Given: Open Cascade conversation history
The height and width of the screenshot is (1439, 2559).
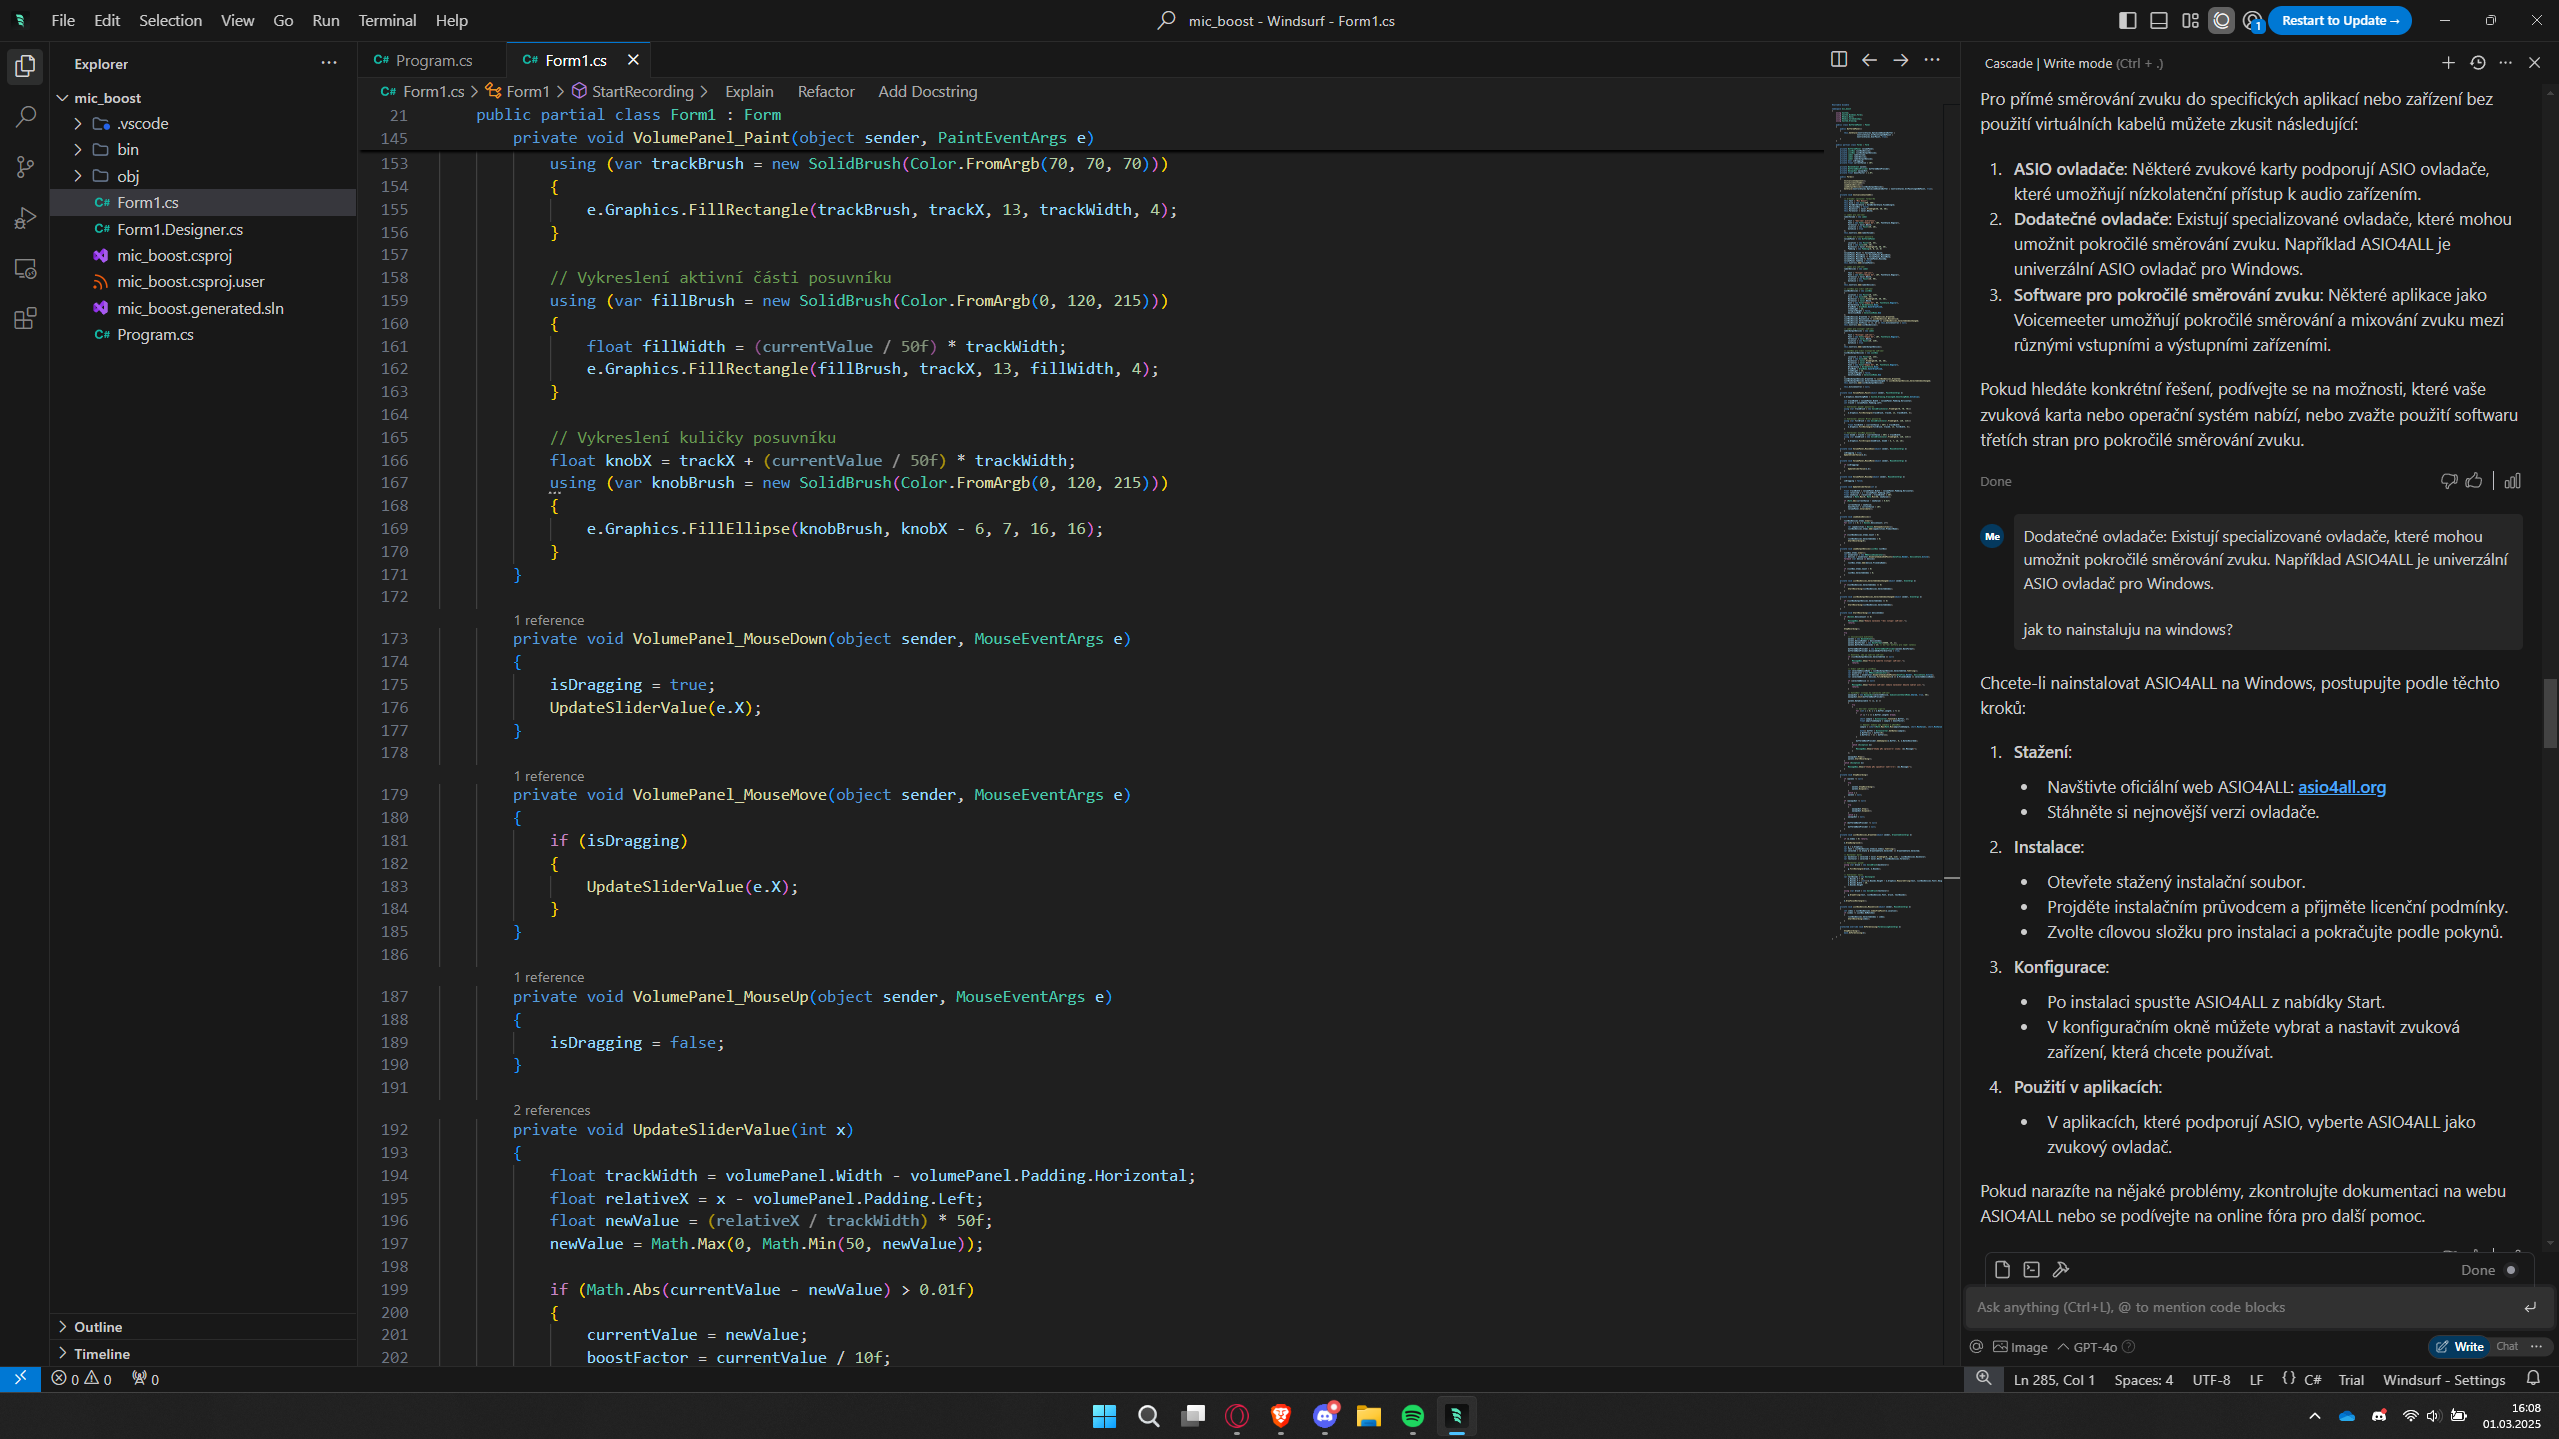Looking at the screenshot, I should tap(2477, 63).
